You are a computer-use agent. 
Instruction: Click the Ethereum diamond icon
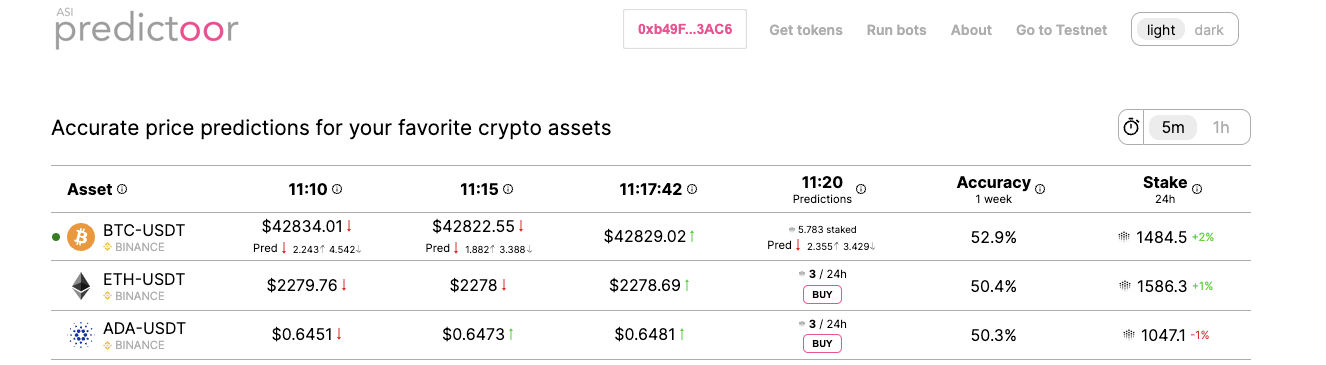tap(80, 286)
